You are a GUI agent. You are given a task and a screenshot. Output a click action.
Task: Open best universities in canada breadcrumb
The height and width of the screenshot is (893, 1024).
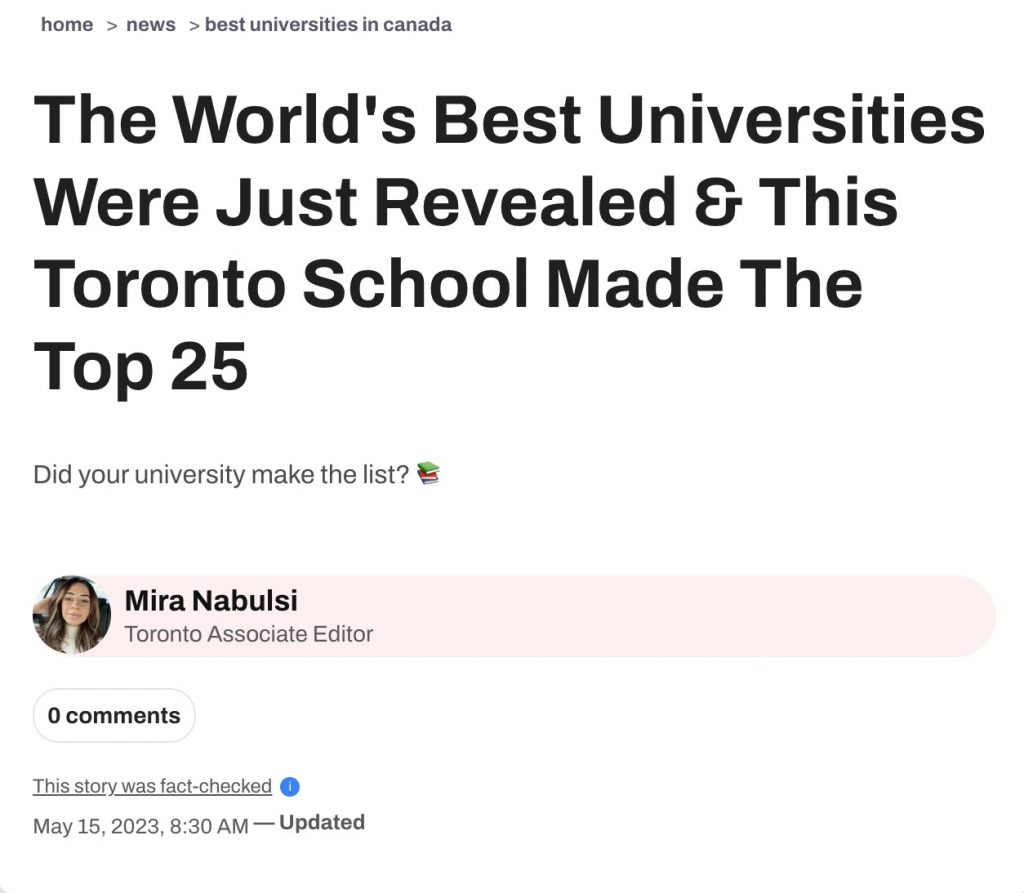328,25
